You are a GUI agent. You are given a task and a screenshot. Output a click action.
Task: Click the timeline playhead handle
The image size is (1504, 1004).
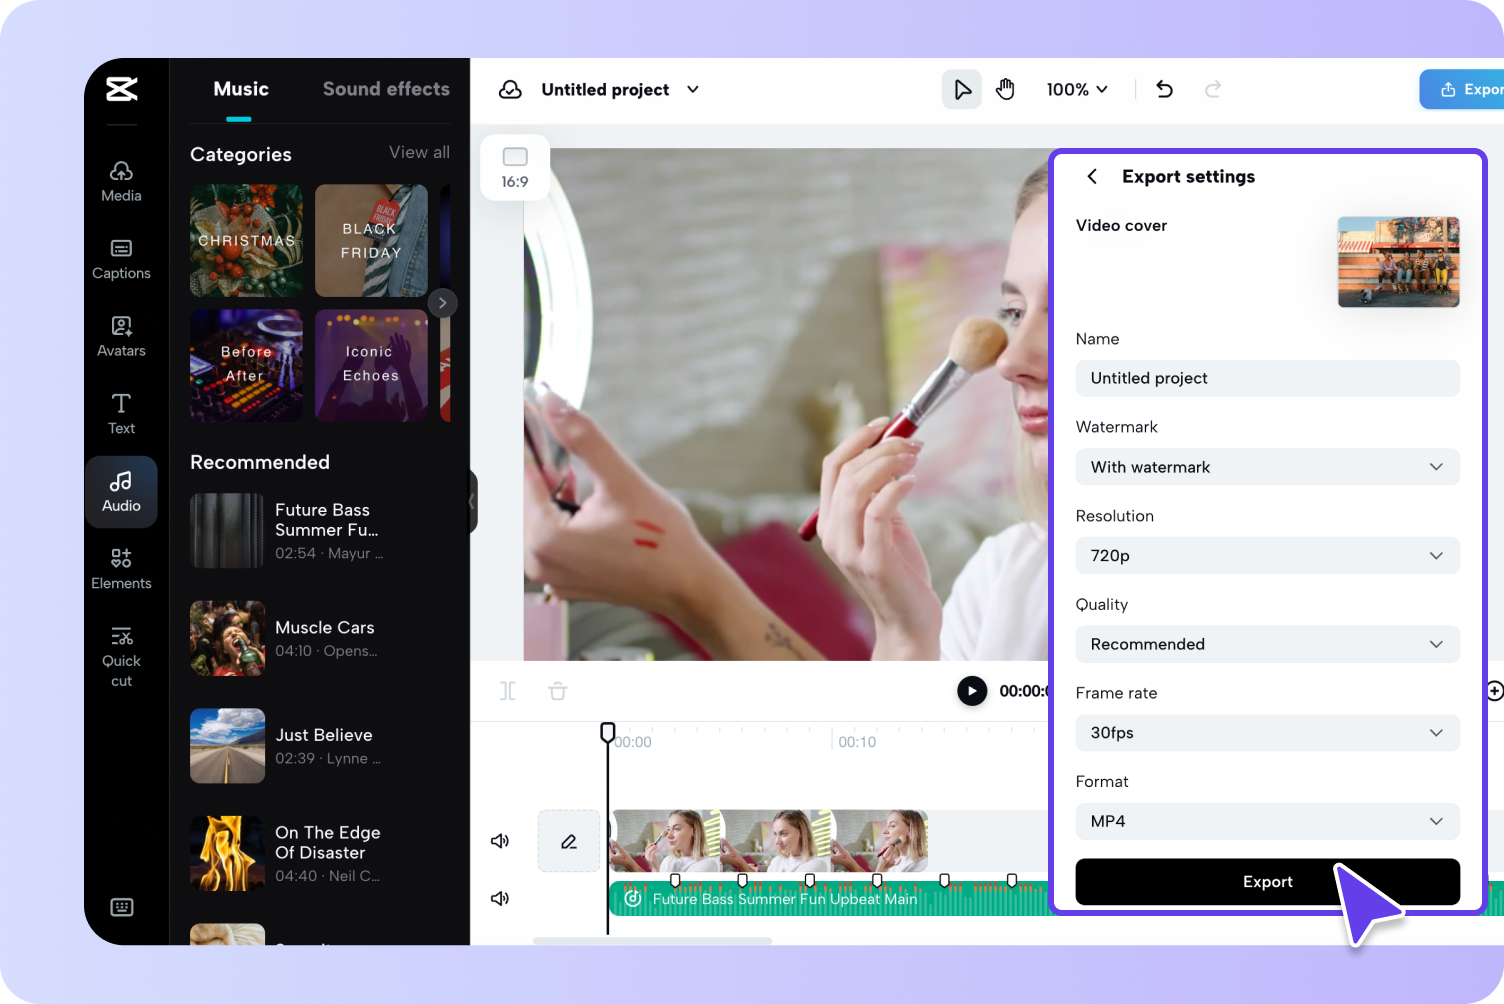[x=607, y=733]
